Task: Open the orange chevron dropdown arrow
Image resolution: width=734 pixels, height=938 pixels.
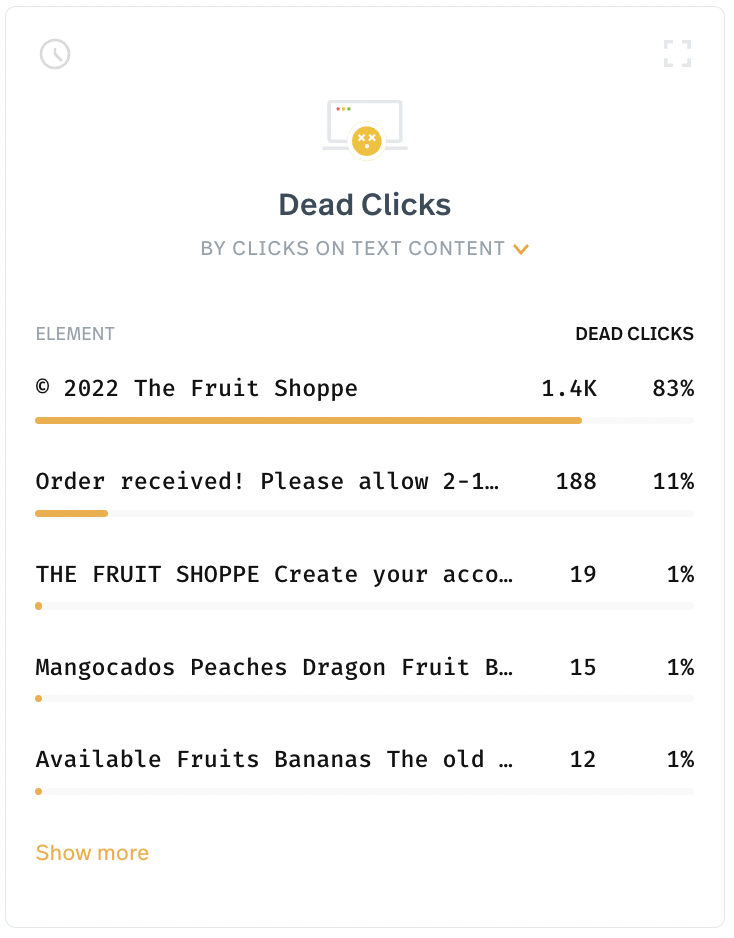Action: tap(521, 249)
